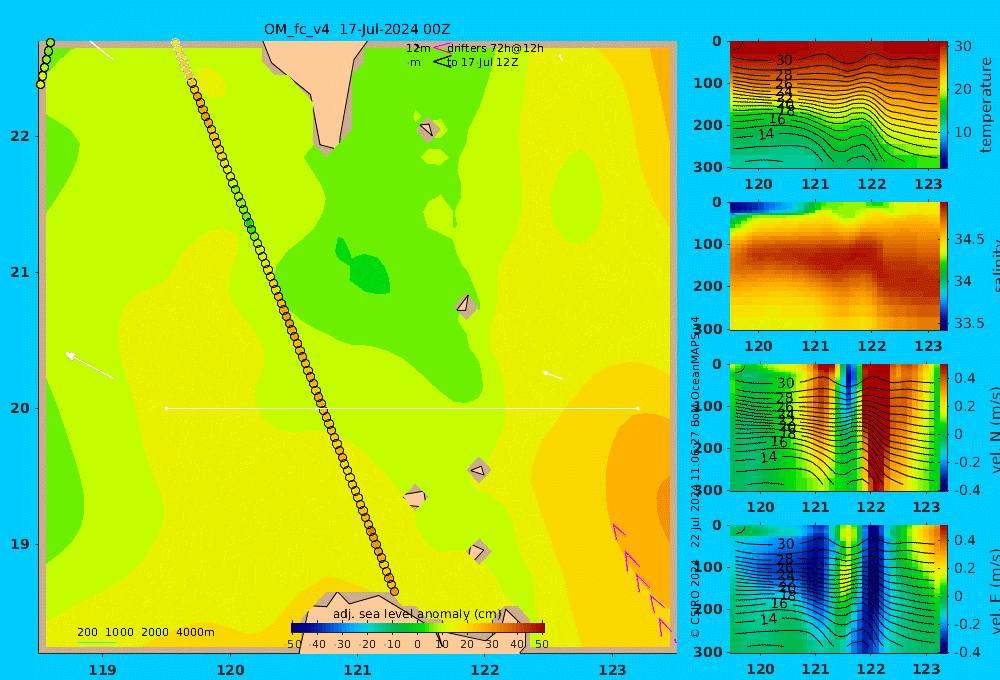
Task: Click the '200 1000 2000 4000m' depth legend
Action: click(x=145, y=632)
